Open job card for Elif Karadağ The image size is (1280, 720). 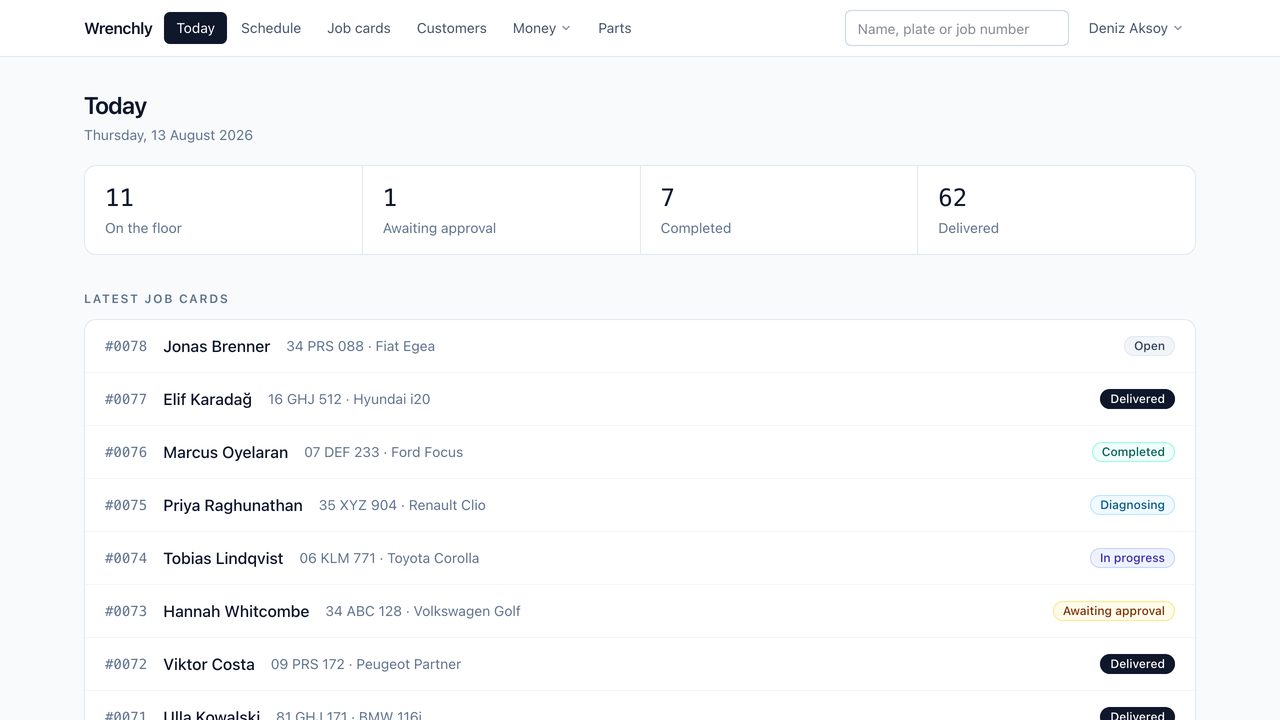point(640,399)
